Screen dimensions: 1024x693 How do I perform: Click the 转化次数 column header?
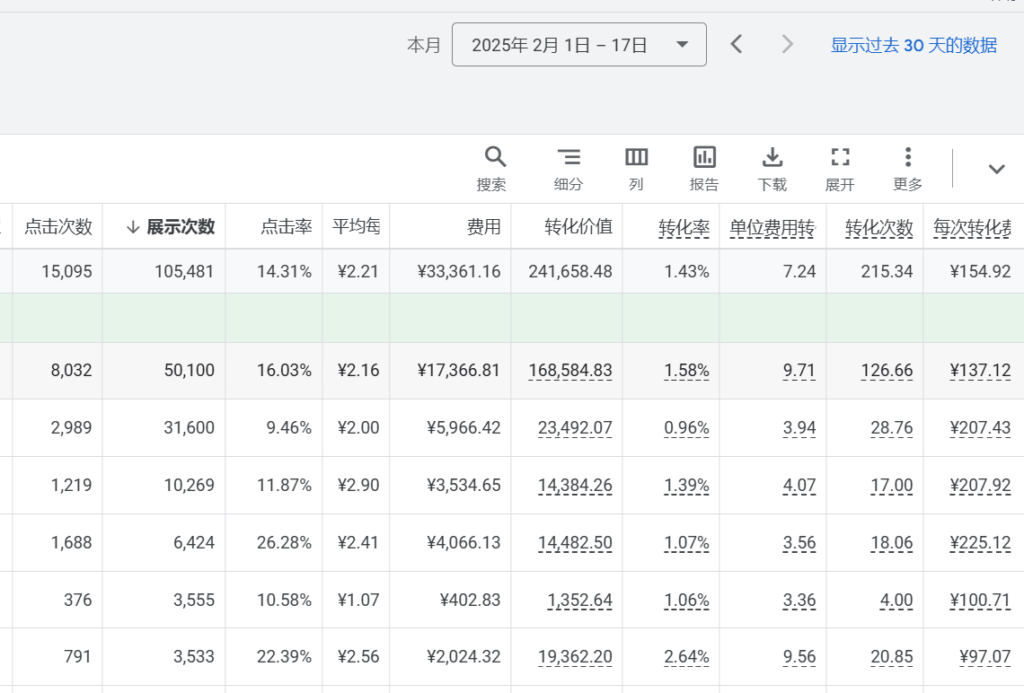878,227
